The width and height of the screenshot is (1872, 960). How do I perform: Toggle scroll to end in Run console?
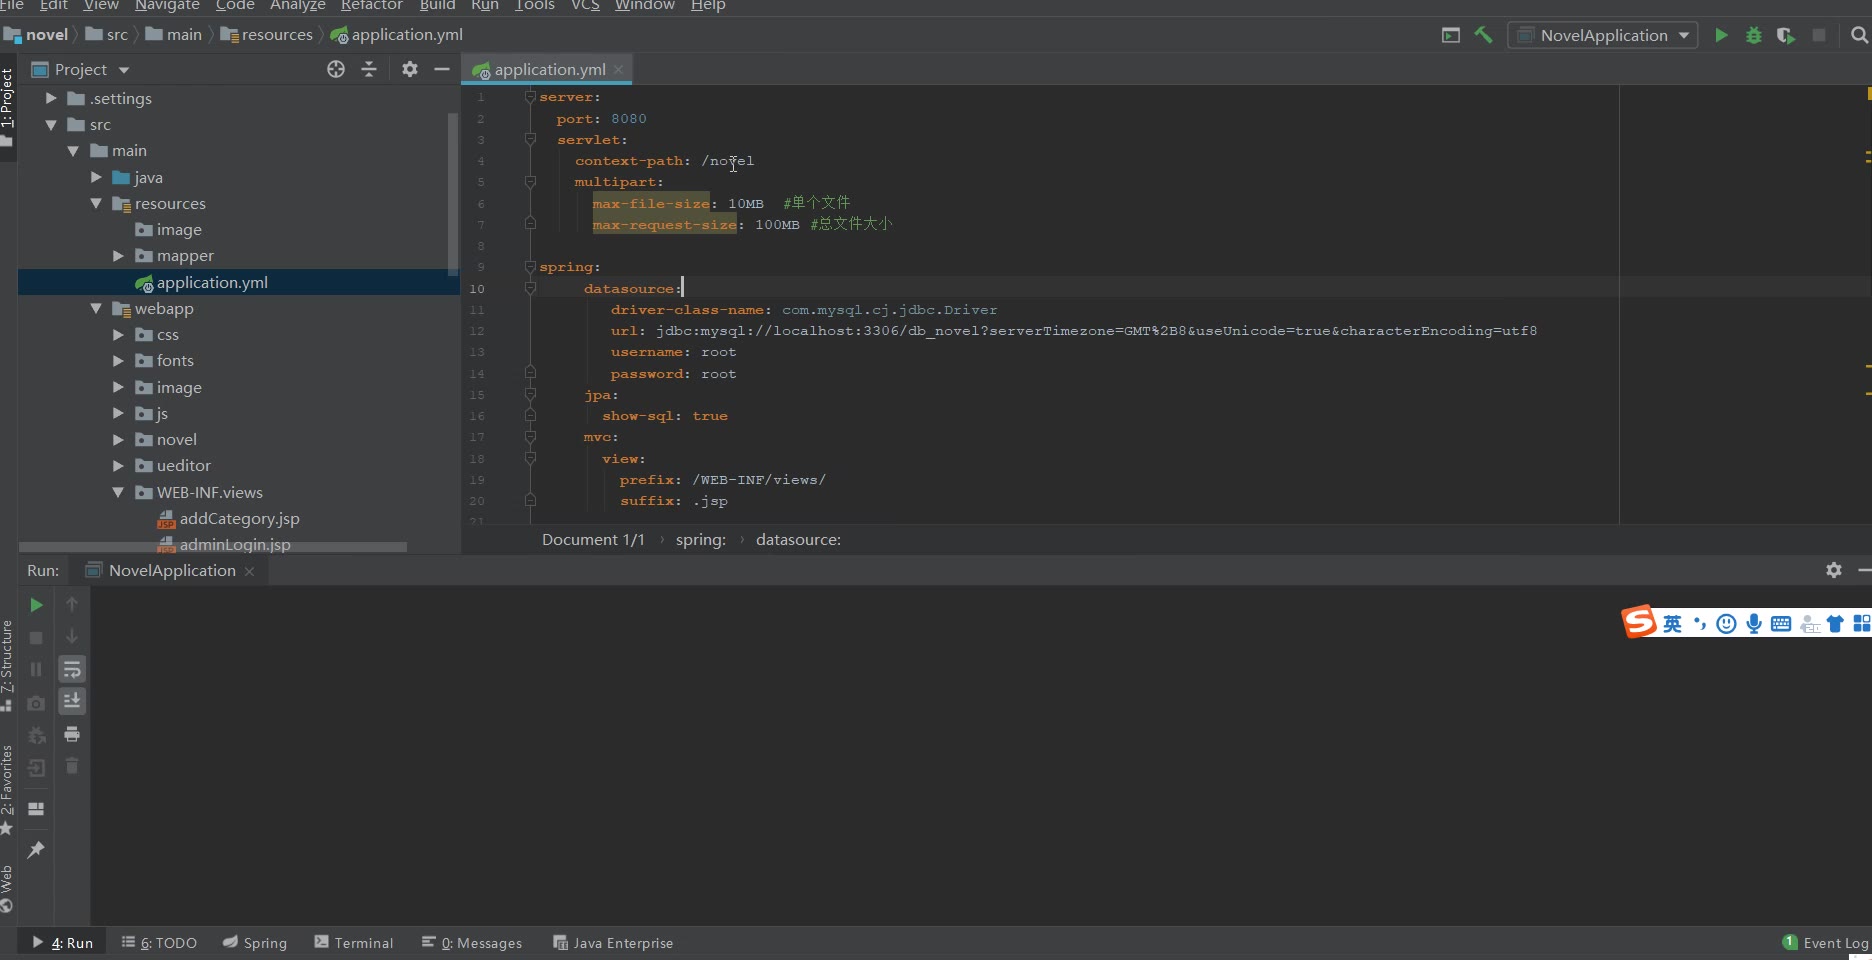(72, 701)
